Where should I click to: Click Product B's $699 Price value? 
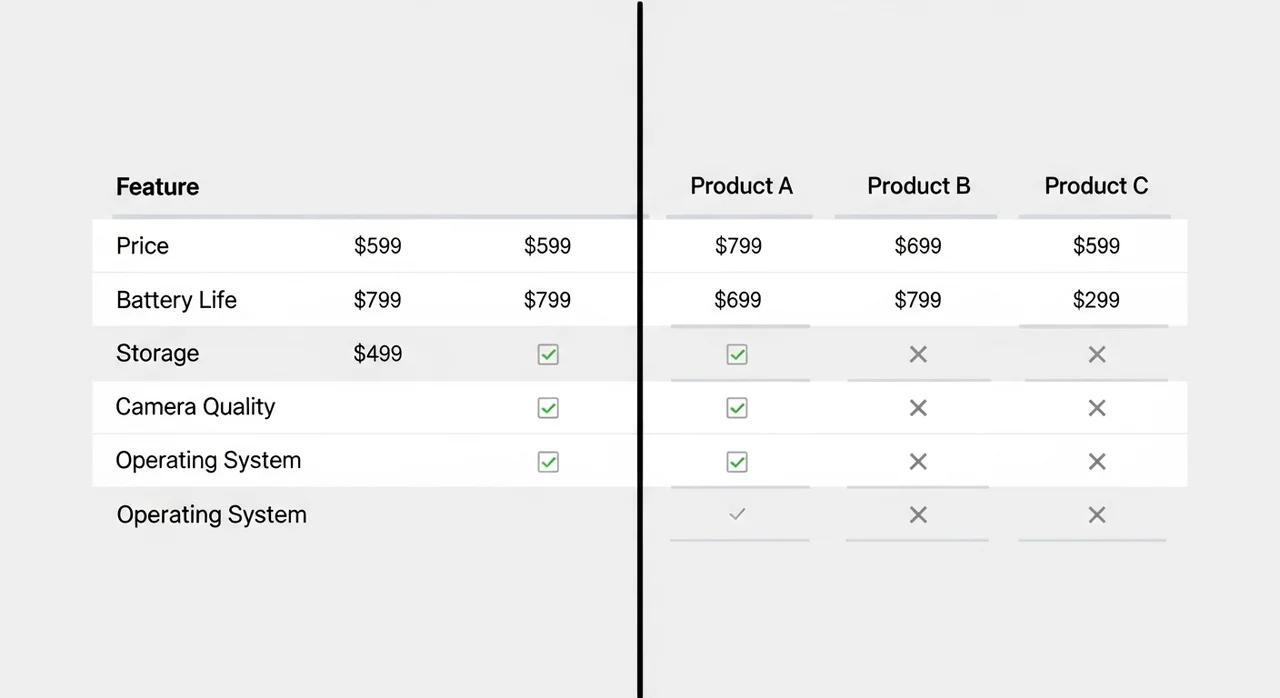point(918,246)
